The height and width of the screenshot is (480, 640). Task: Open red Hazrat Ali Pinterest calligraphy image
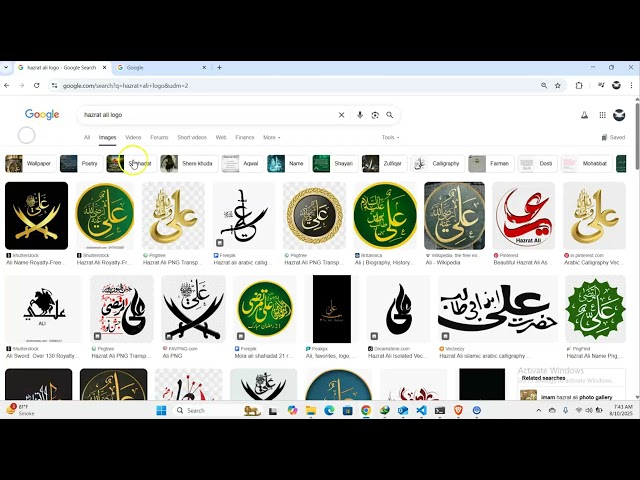click(524, 216)
